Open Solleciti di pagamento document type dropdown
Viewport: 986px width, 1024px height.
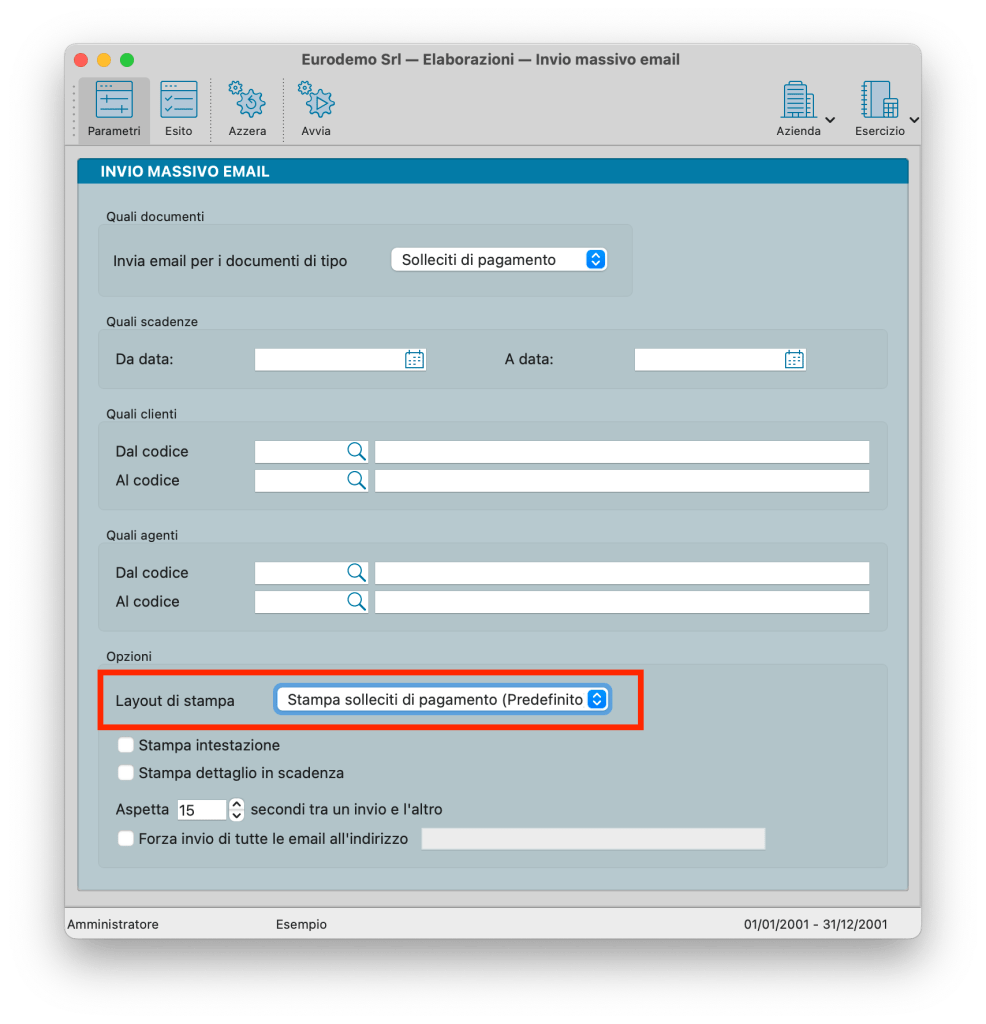498,260
